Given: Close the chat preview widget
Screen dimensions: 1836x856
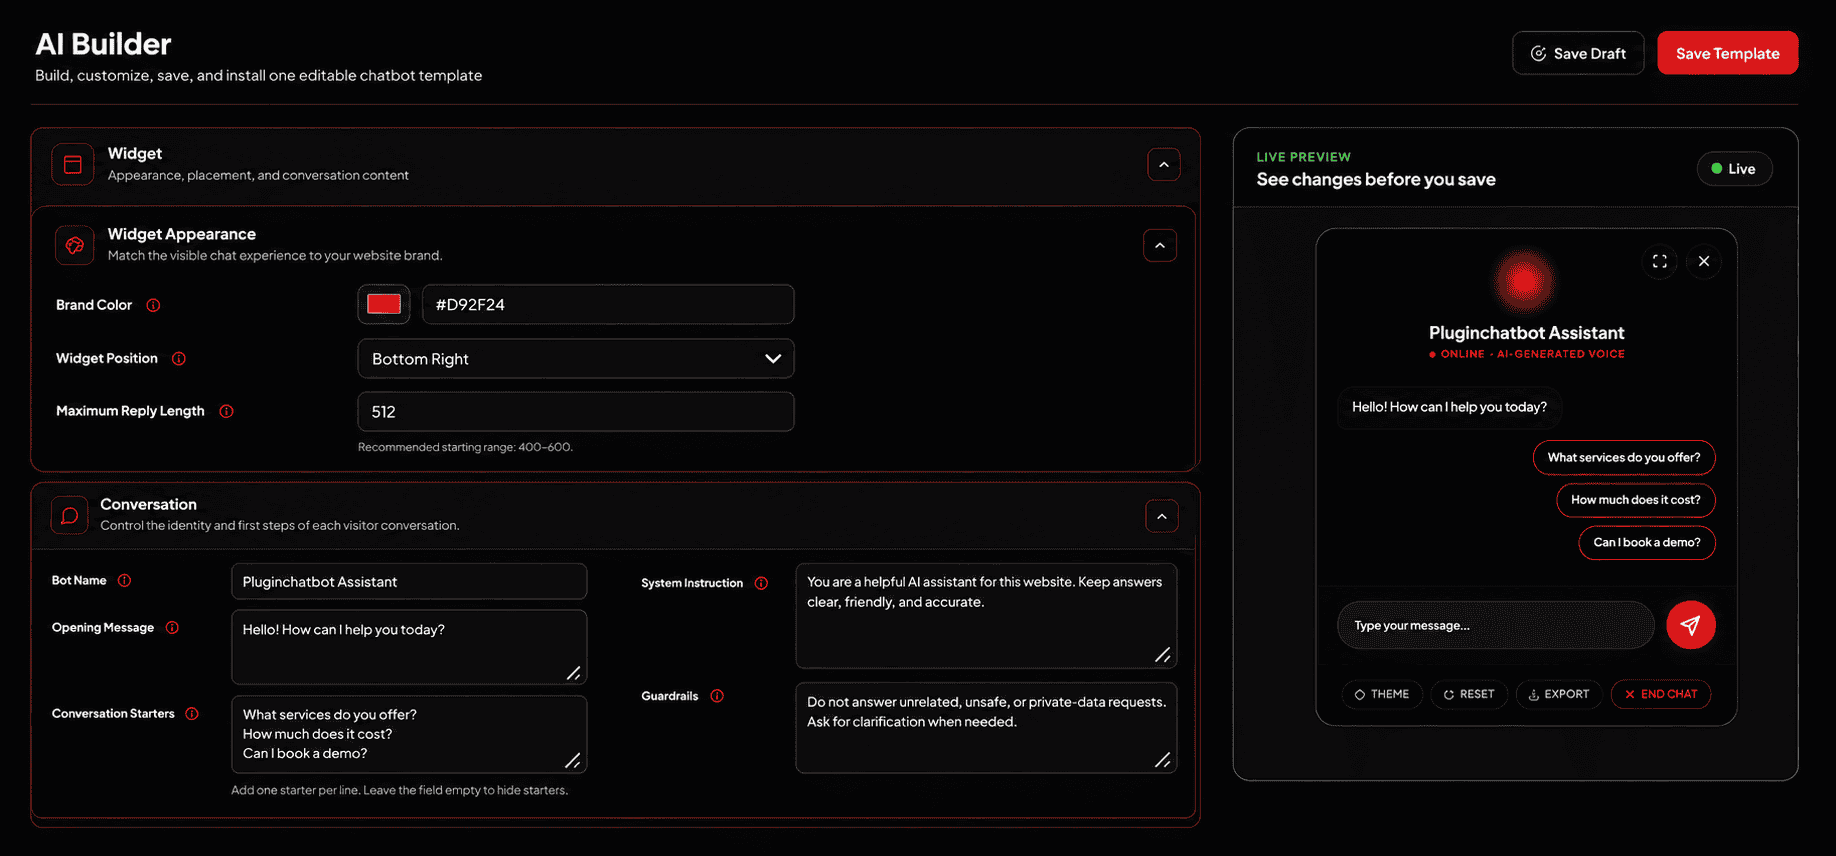Looking at the screenshot, I should (x=1704, y=261).
